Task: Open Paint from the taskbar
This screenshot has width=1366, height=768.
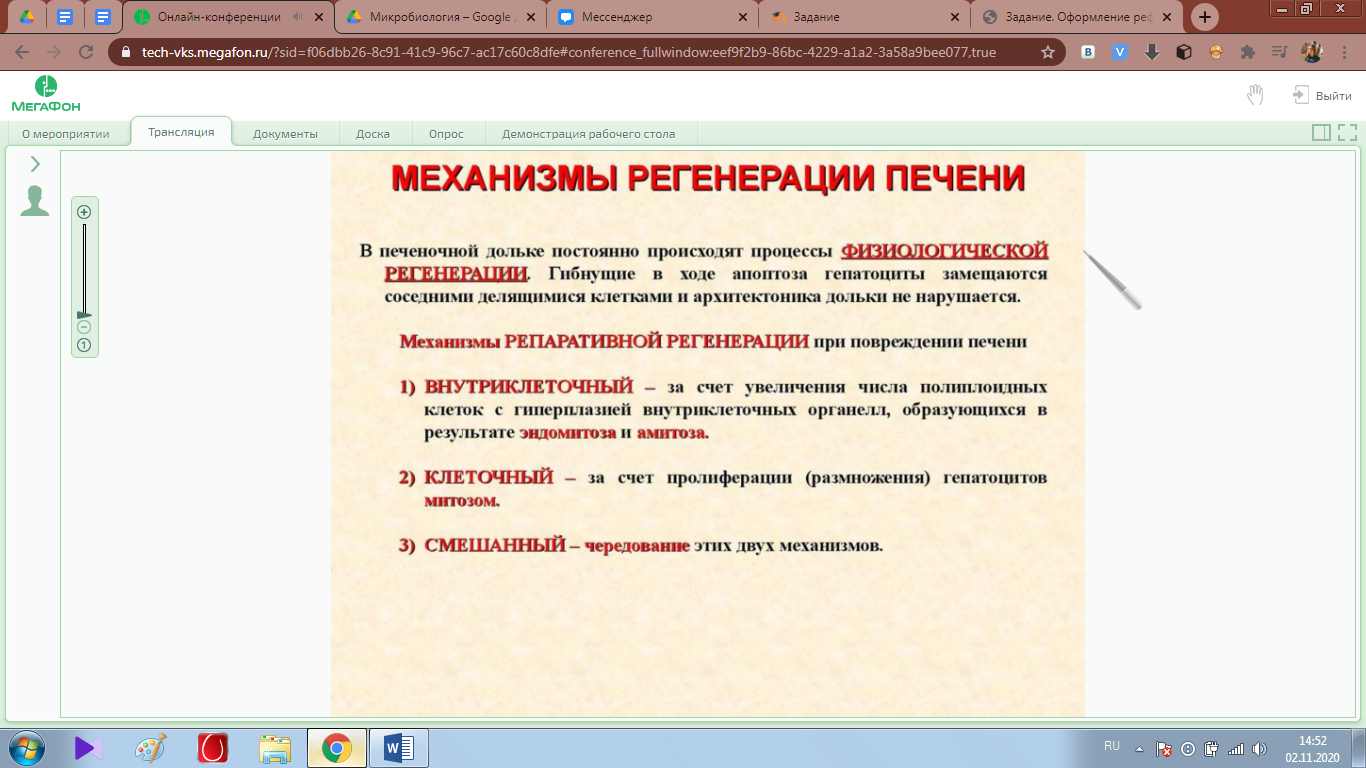Action: click(x=151, y=747)
